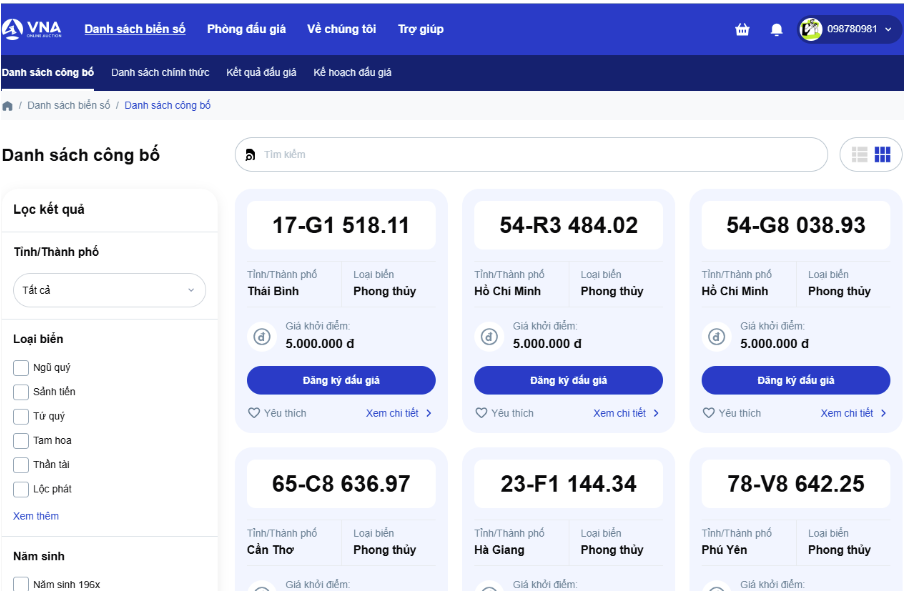Check the Năm sinh 196x box
The height and width of the screenshot is (603, 908).
point(21,584)
